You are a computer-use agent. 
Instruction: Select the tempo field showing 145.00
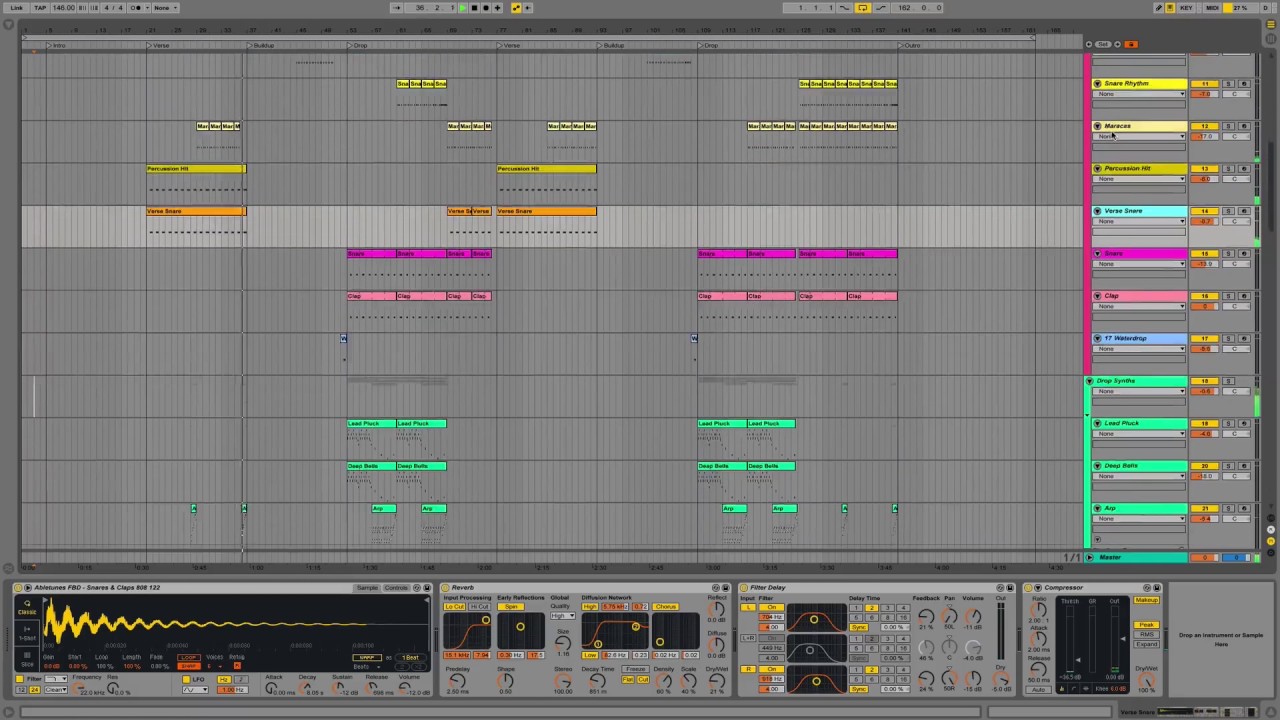point(63,8)
